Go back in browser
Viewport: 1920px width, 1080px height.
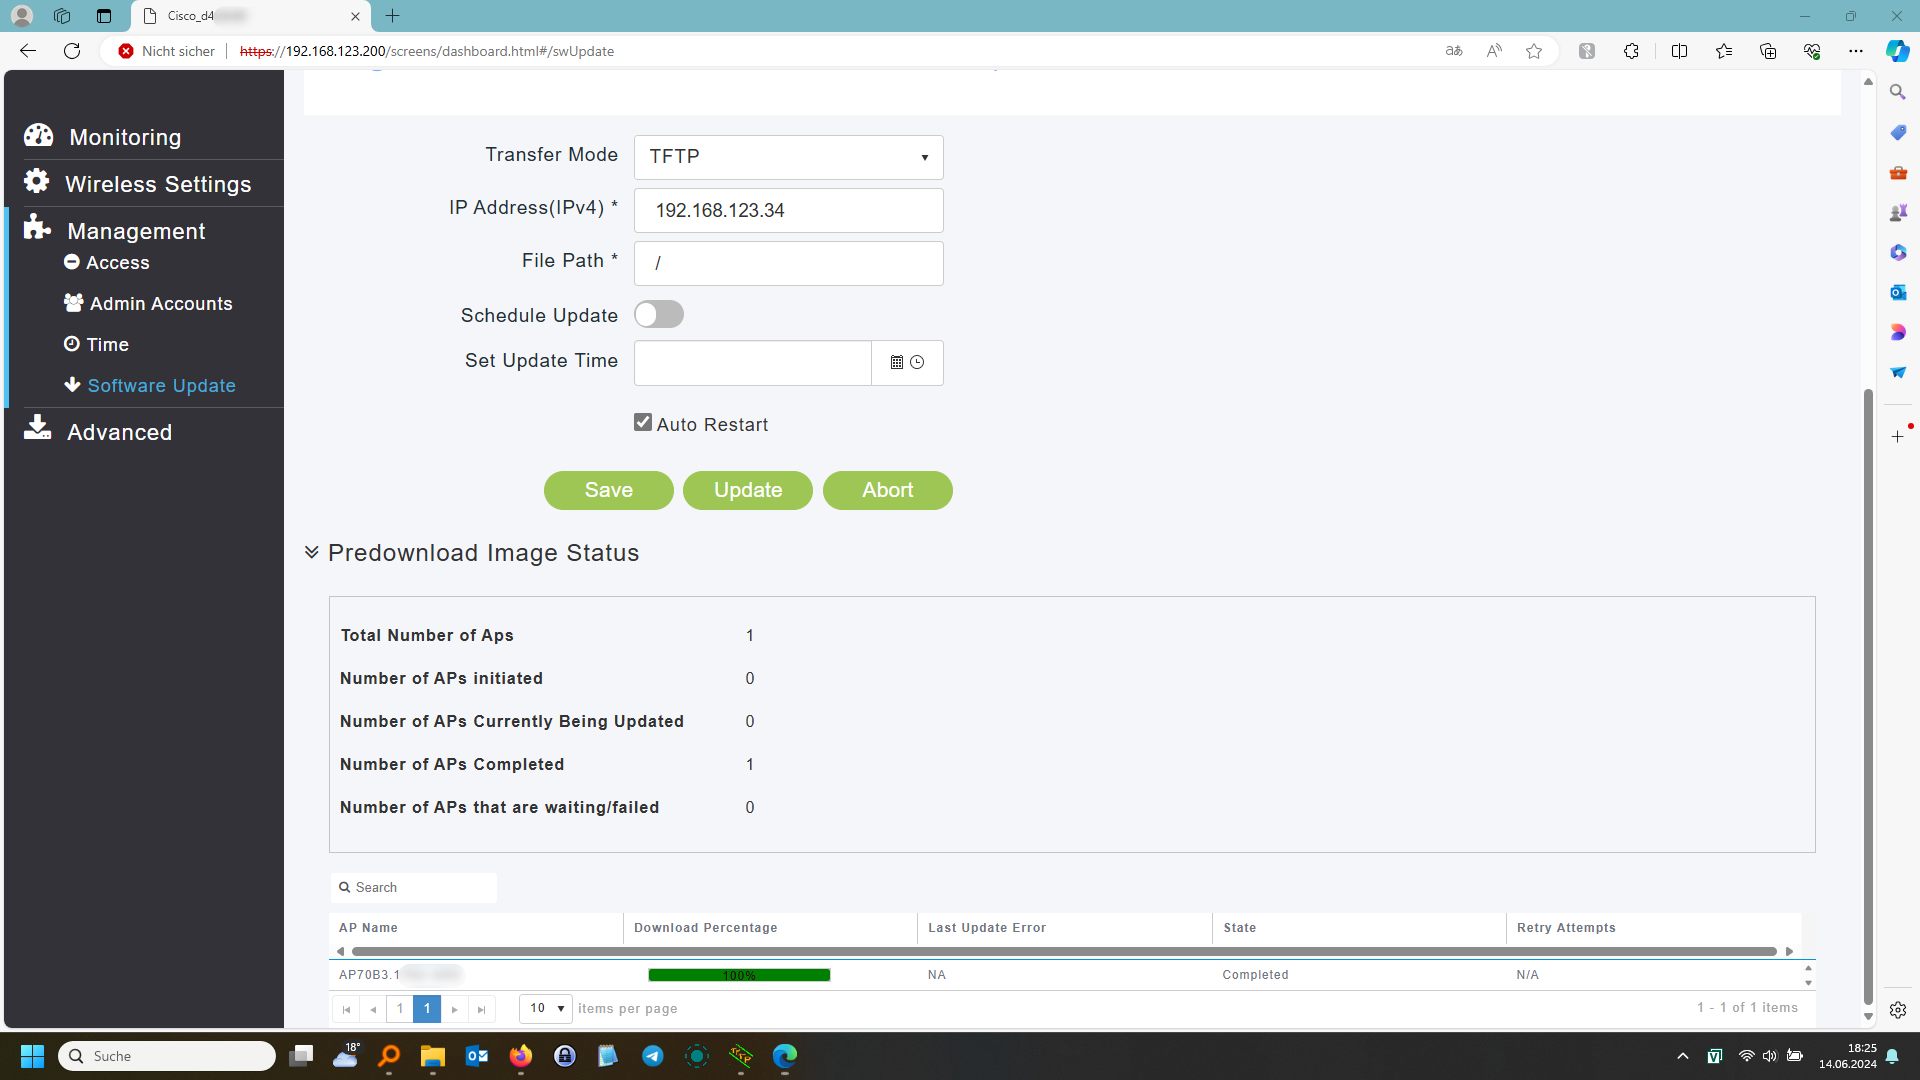pyautogui.click(x=28, y=51)
